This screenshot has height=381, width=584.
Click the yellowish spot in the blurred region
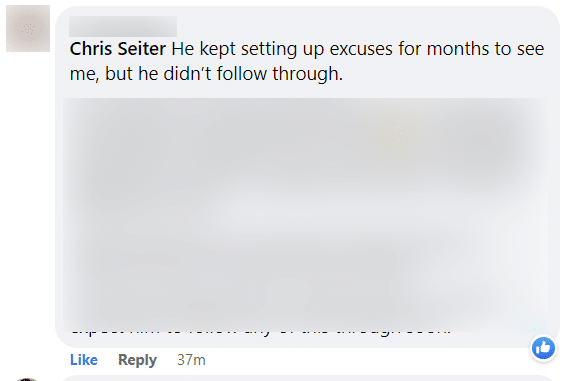point(399,136)
